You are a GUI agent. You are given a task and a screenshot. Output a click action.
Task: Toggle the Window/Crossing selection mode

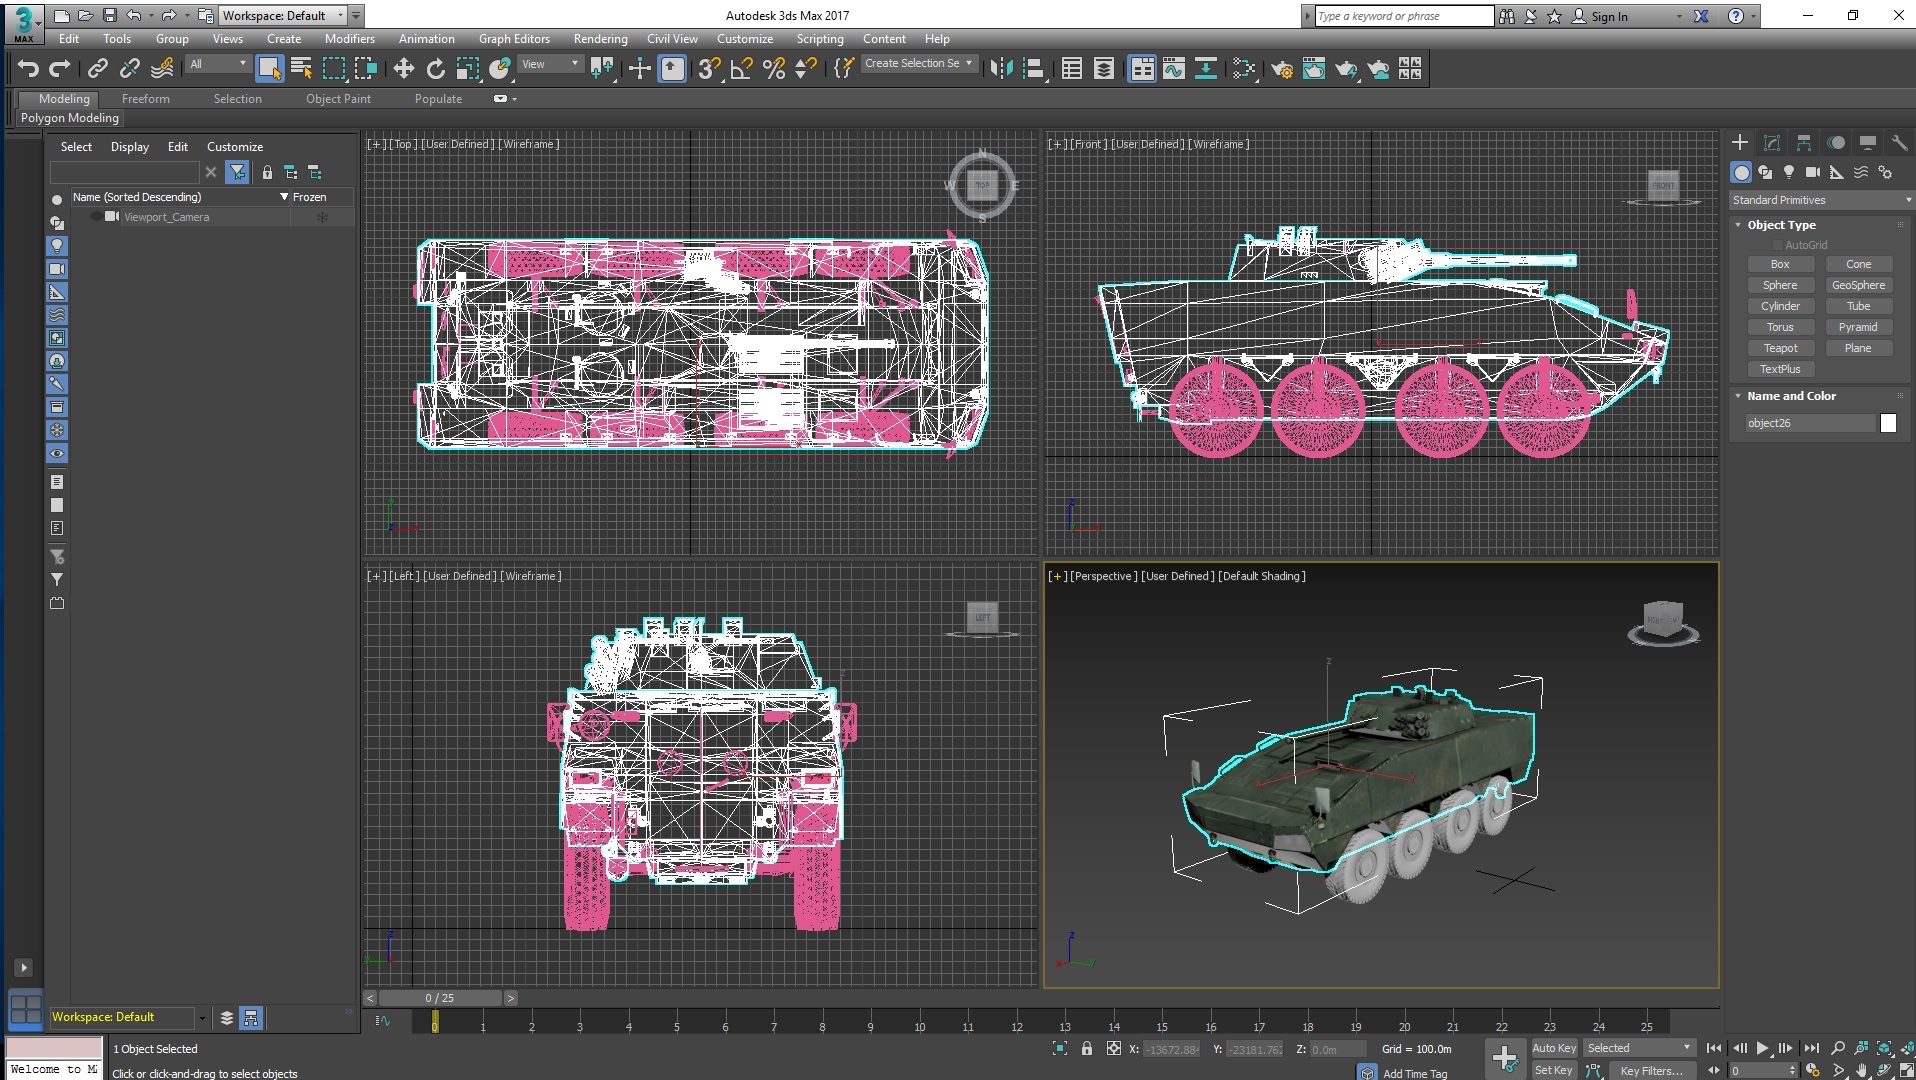(366, 68)
